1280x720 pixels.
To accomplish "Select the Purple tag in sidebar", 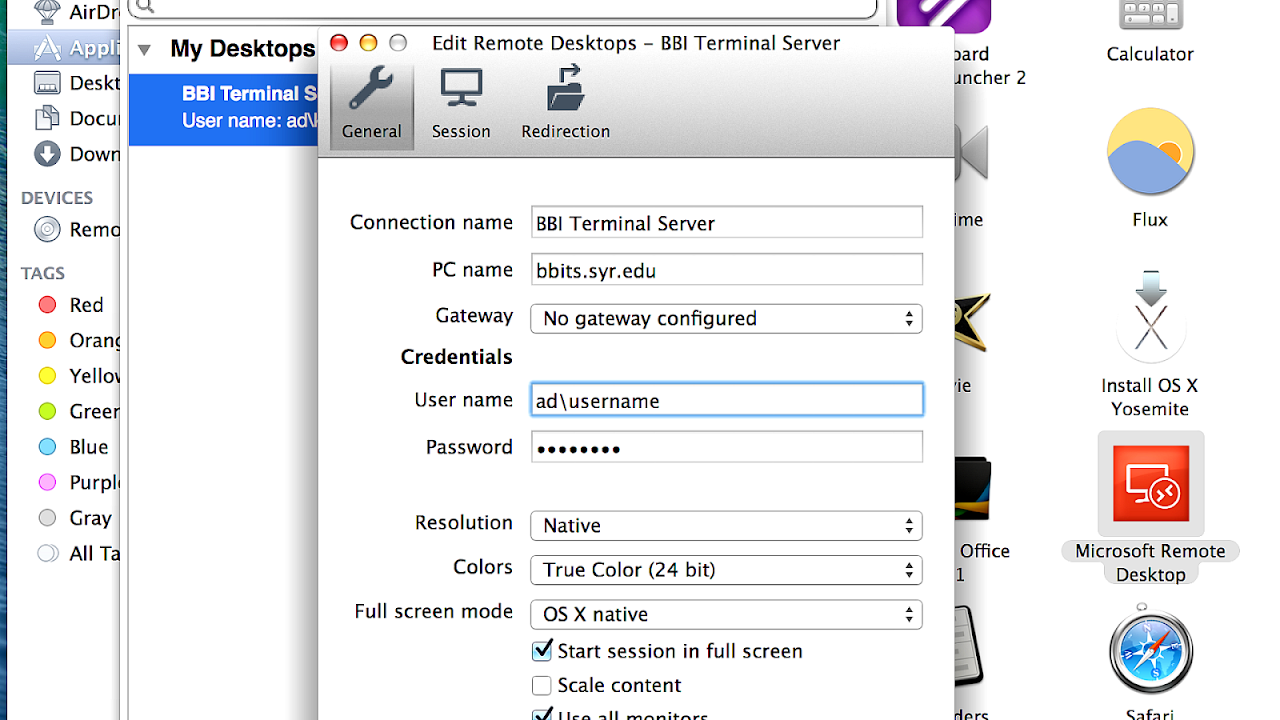I will click(78, 482).
